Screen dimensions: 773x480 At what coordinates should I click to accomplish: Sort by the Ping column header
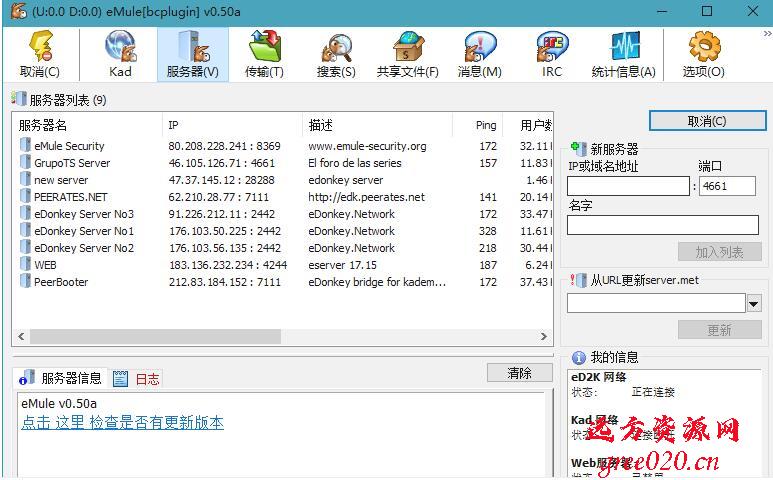tap(478, 125)
